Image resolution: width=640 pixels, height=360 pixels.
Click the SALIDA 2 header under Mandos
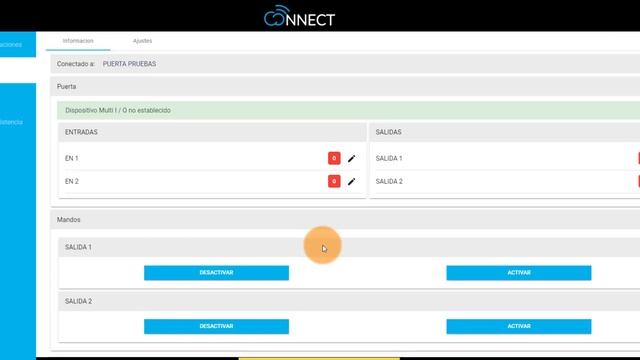349,301
